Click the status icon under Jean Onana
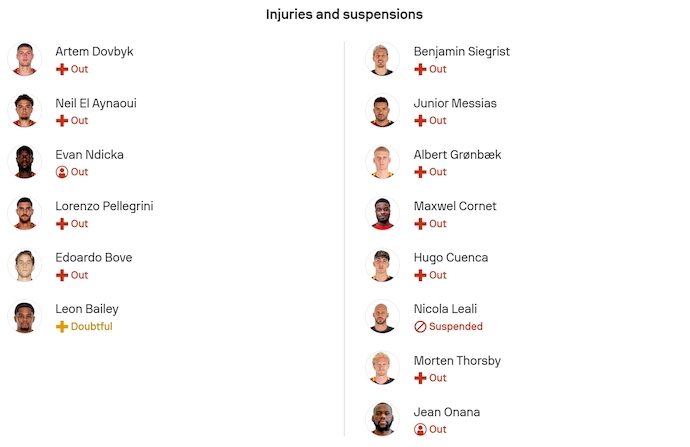Viewport: 690px width, 447px height. [420, 430]
